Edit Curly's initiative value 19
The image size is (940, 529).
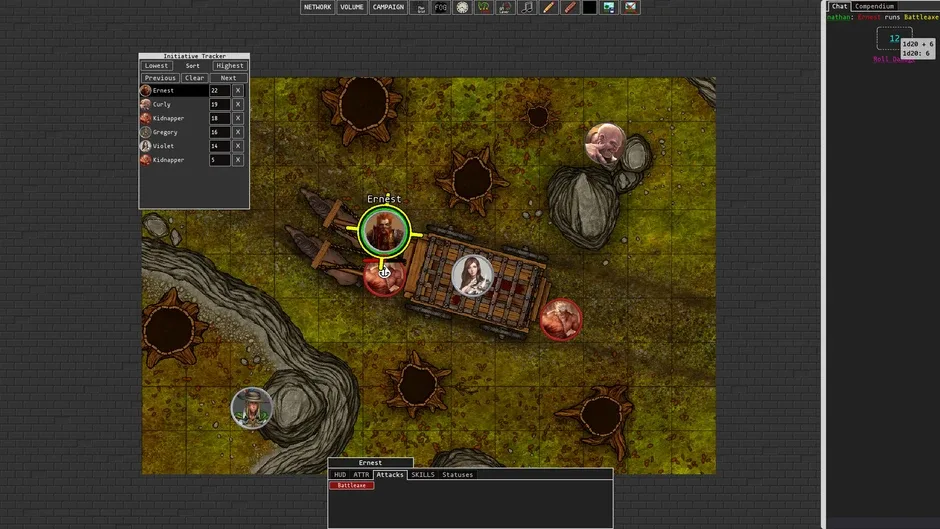(219, 104)
